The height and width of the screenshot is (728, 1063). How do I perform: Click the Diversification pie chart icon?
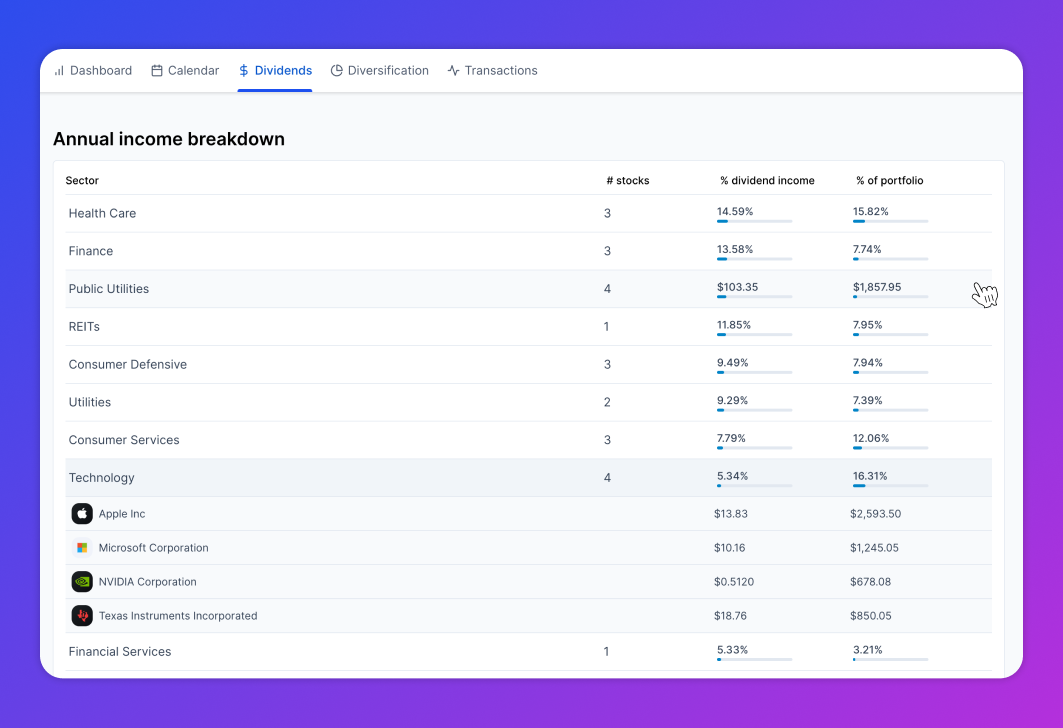336,70
